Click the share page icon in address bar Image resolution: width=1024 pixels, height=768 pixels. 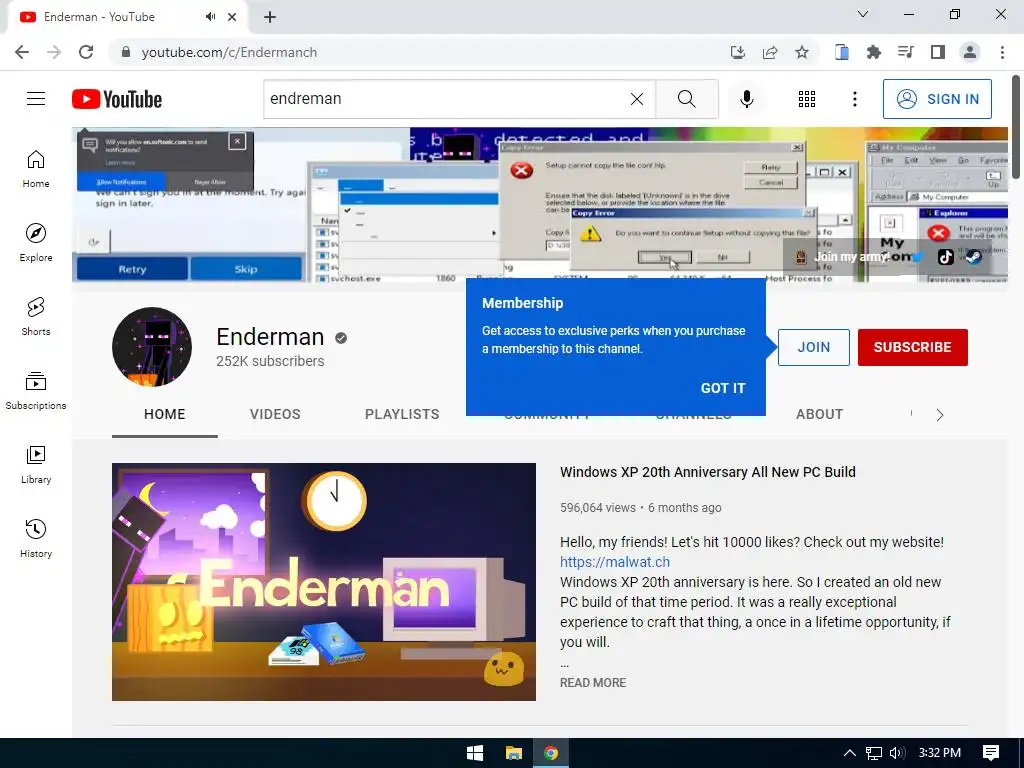tap(770, 52)
